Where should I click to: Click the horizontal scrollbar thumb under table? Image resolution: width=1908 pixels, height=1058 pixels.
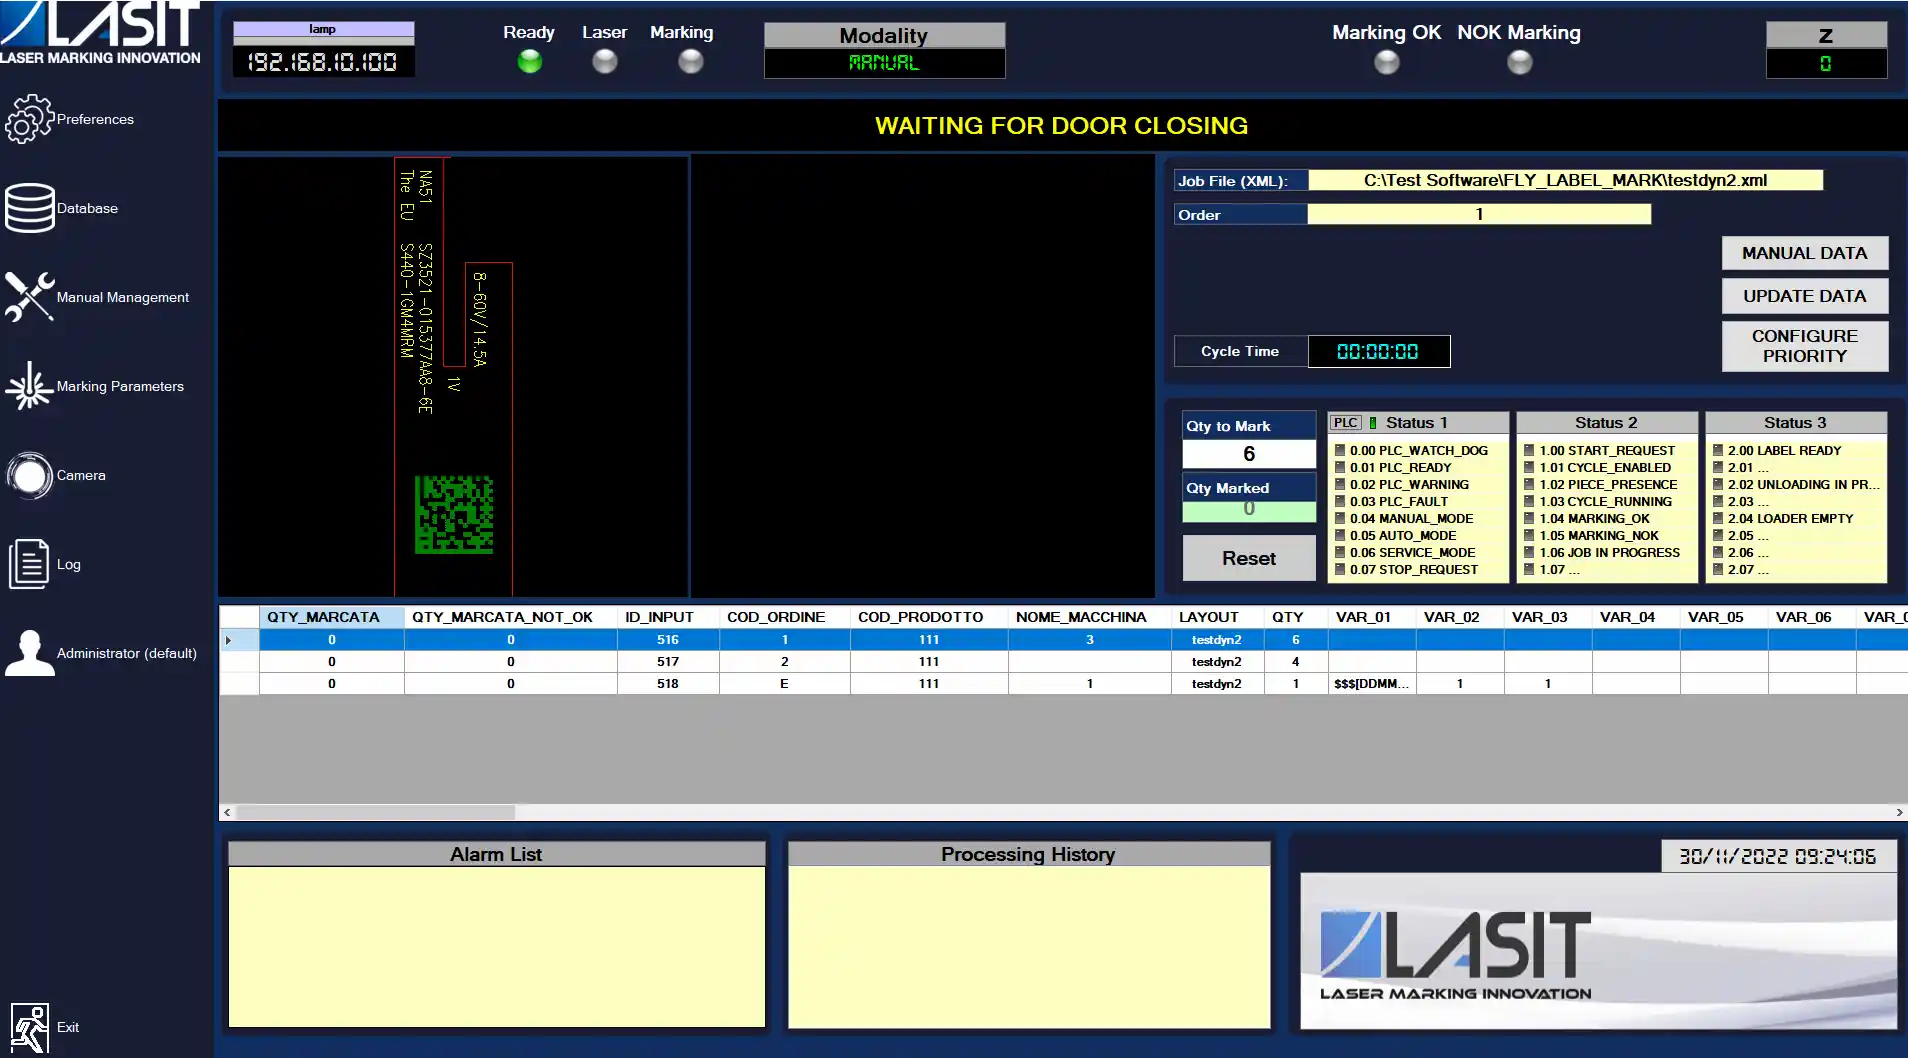[375, 813]
